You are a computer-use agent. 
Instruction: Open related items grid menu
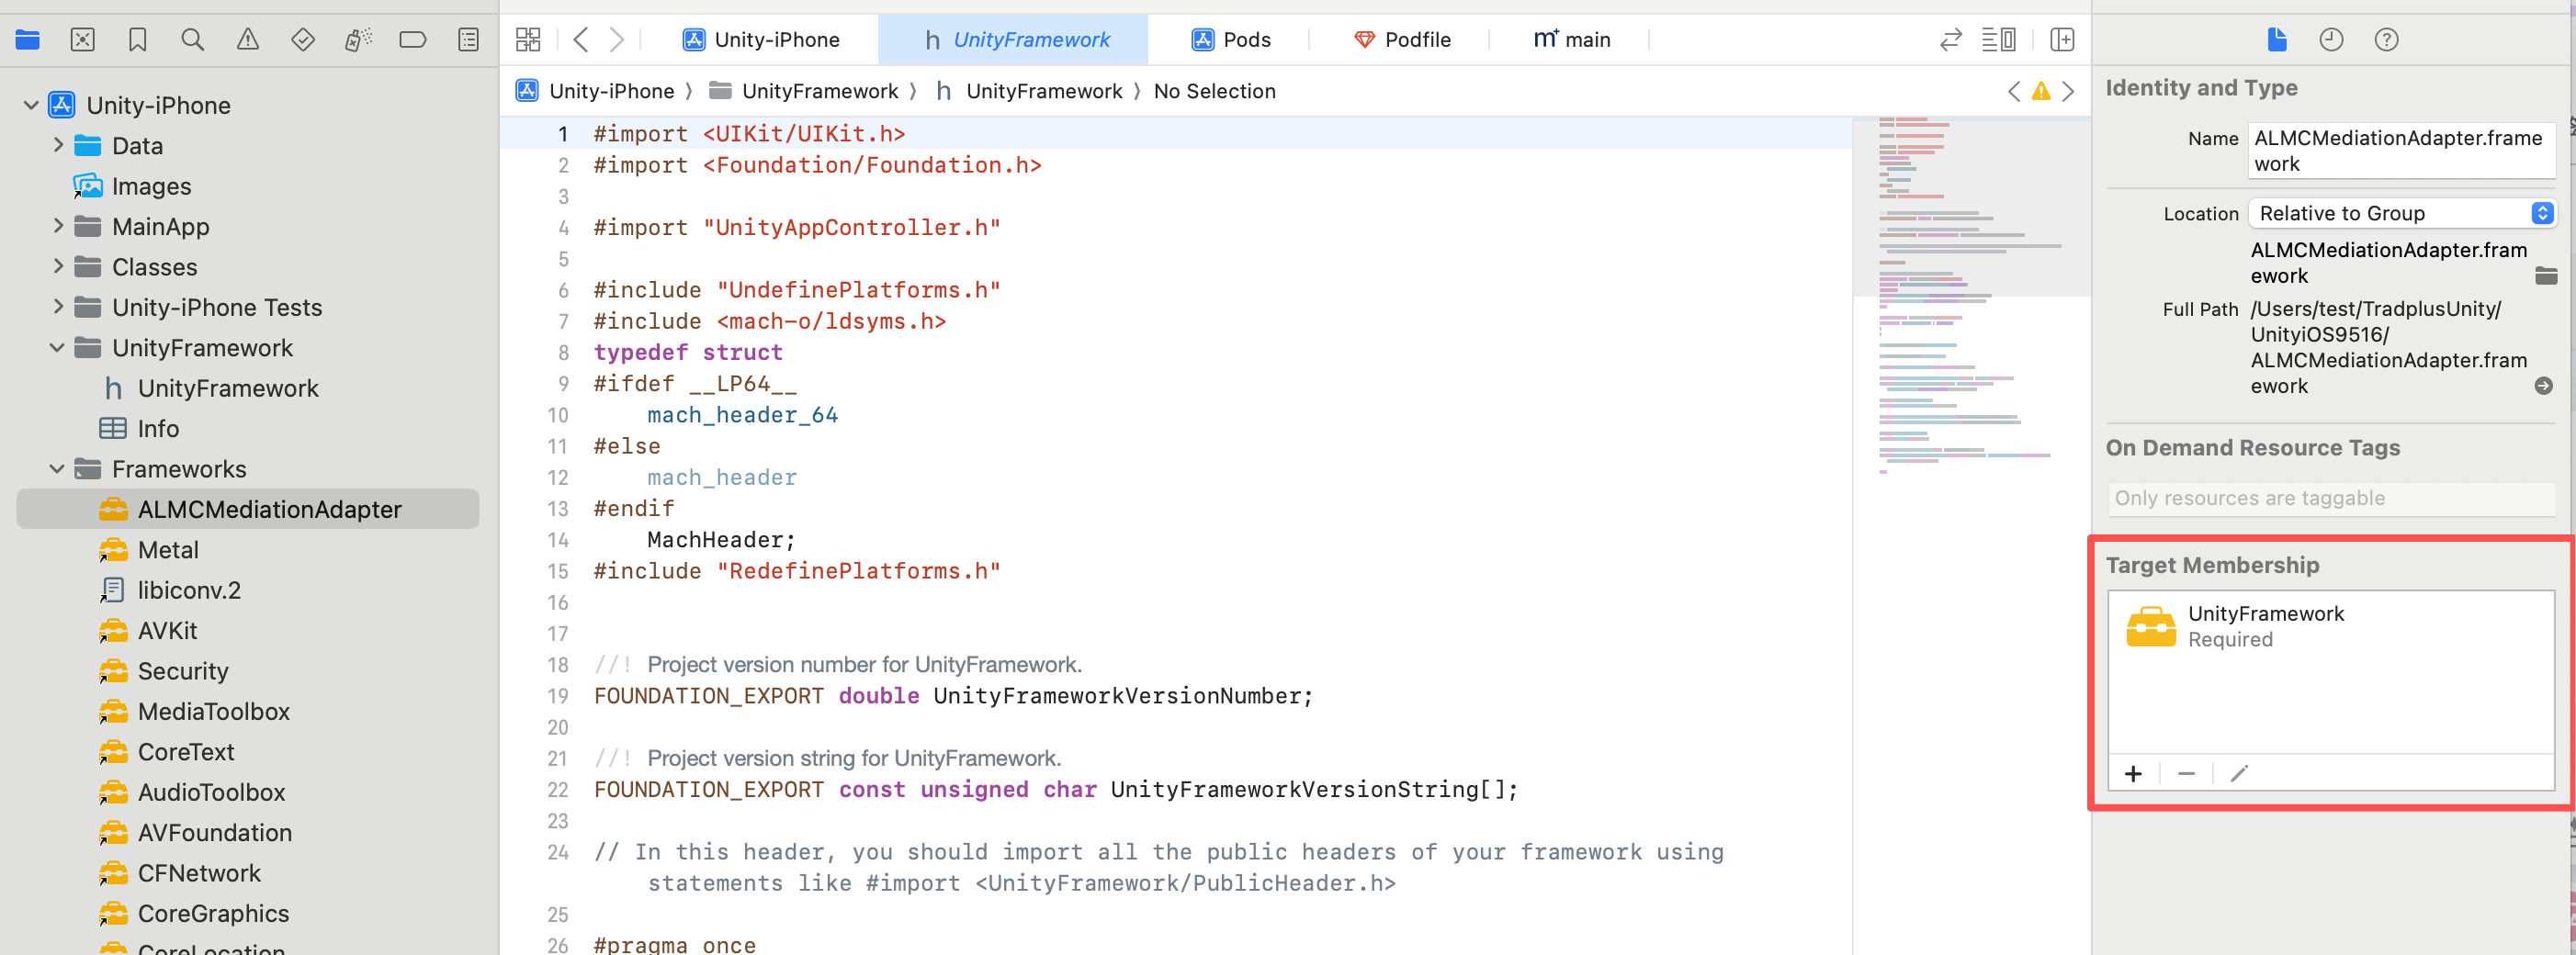pos(528,40)
